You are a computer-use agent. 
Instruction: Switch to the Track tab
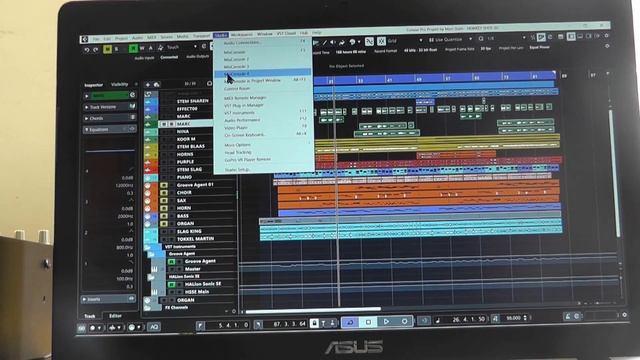(x=89, y=316)
